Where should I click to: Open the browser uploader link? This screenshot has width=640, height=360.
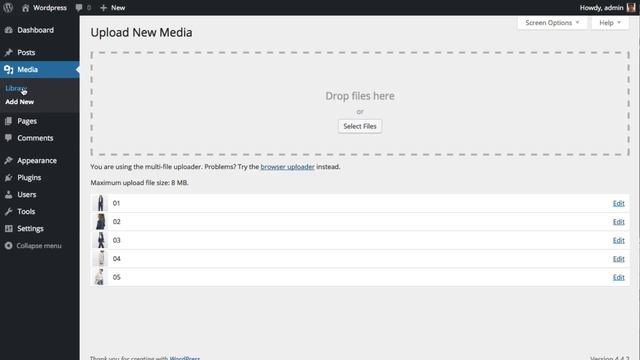287,167
